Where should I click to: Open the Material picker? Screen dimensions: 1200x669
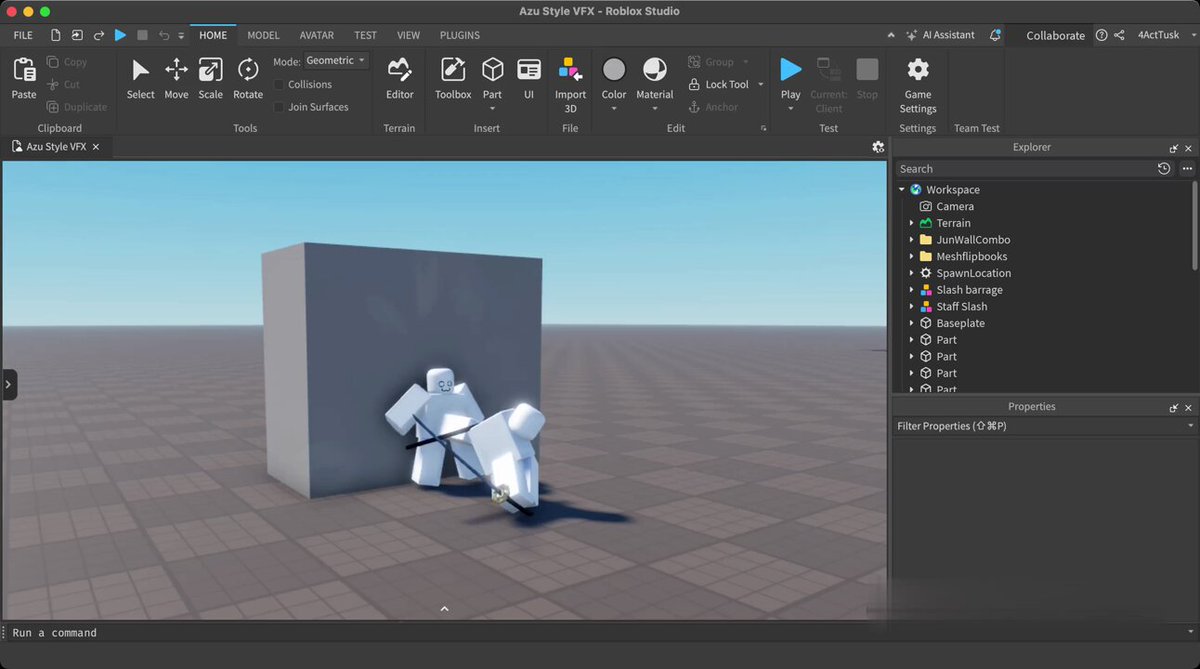655,83
